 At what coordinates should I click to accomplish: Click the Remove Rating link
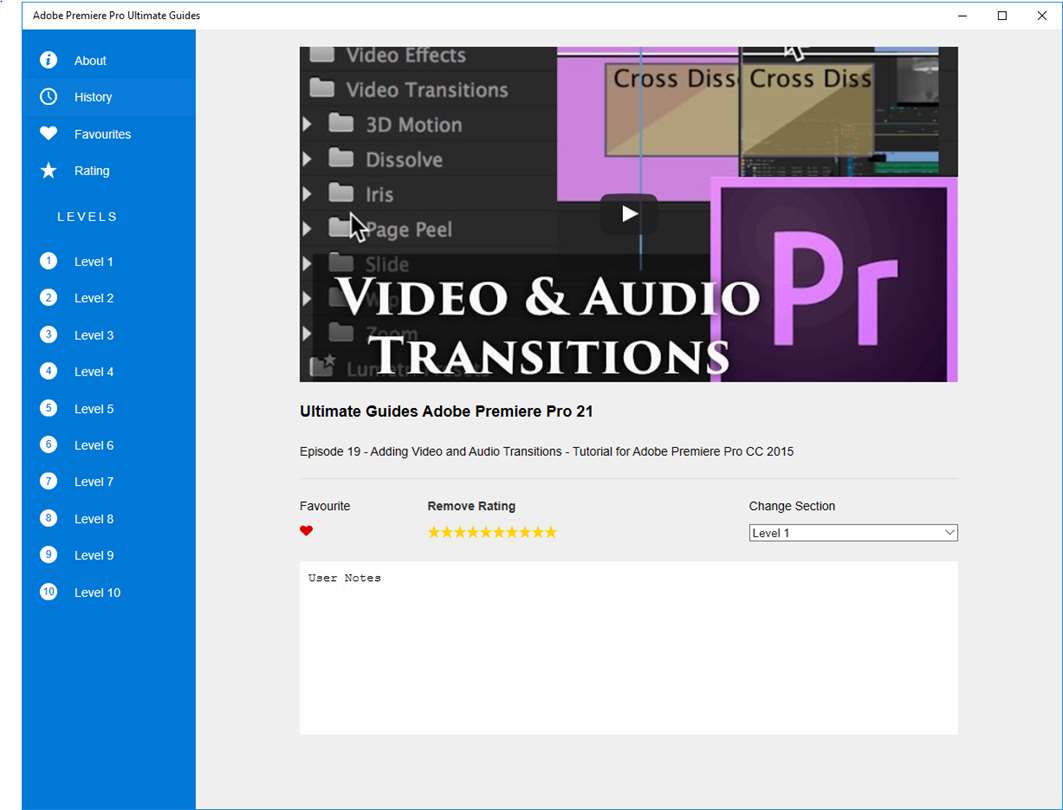tap(471, 506)
